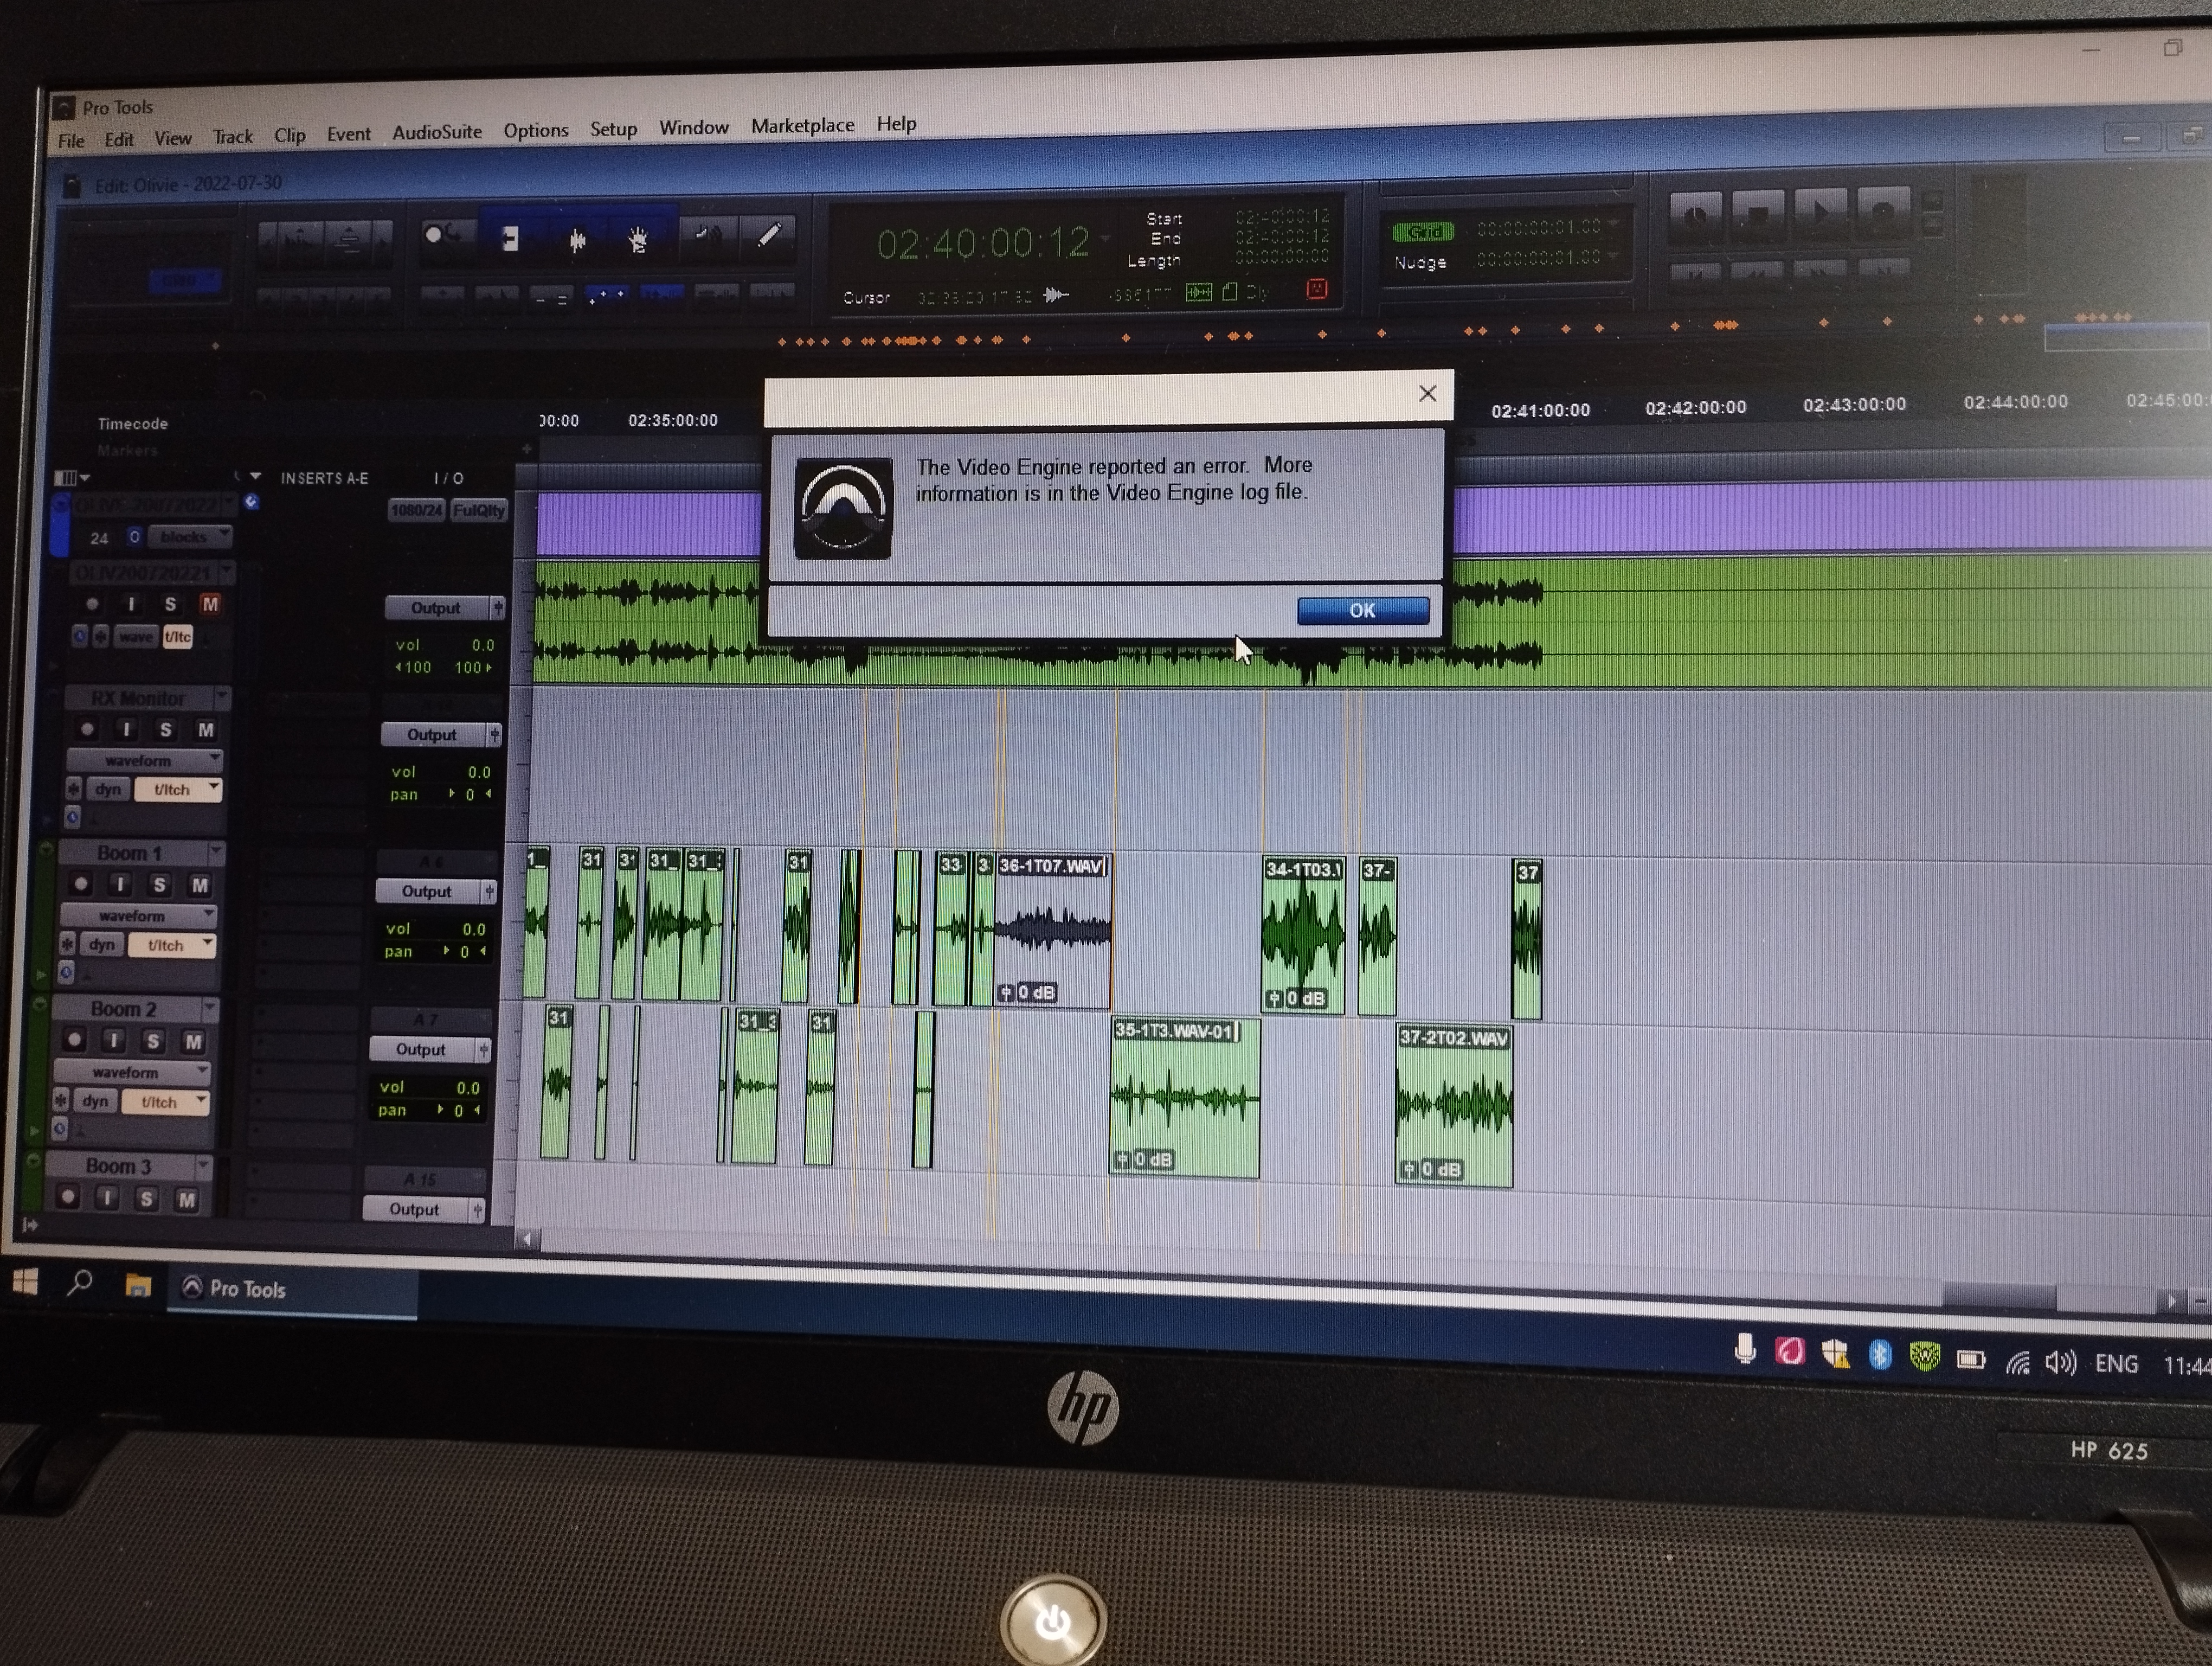Click OK in Video Engine error dialog
Viewport: 2212px width, 1666px height.
[1362, 611]
